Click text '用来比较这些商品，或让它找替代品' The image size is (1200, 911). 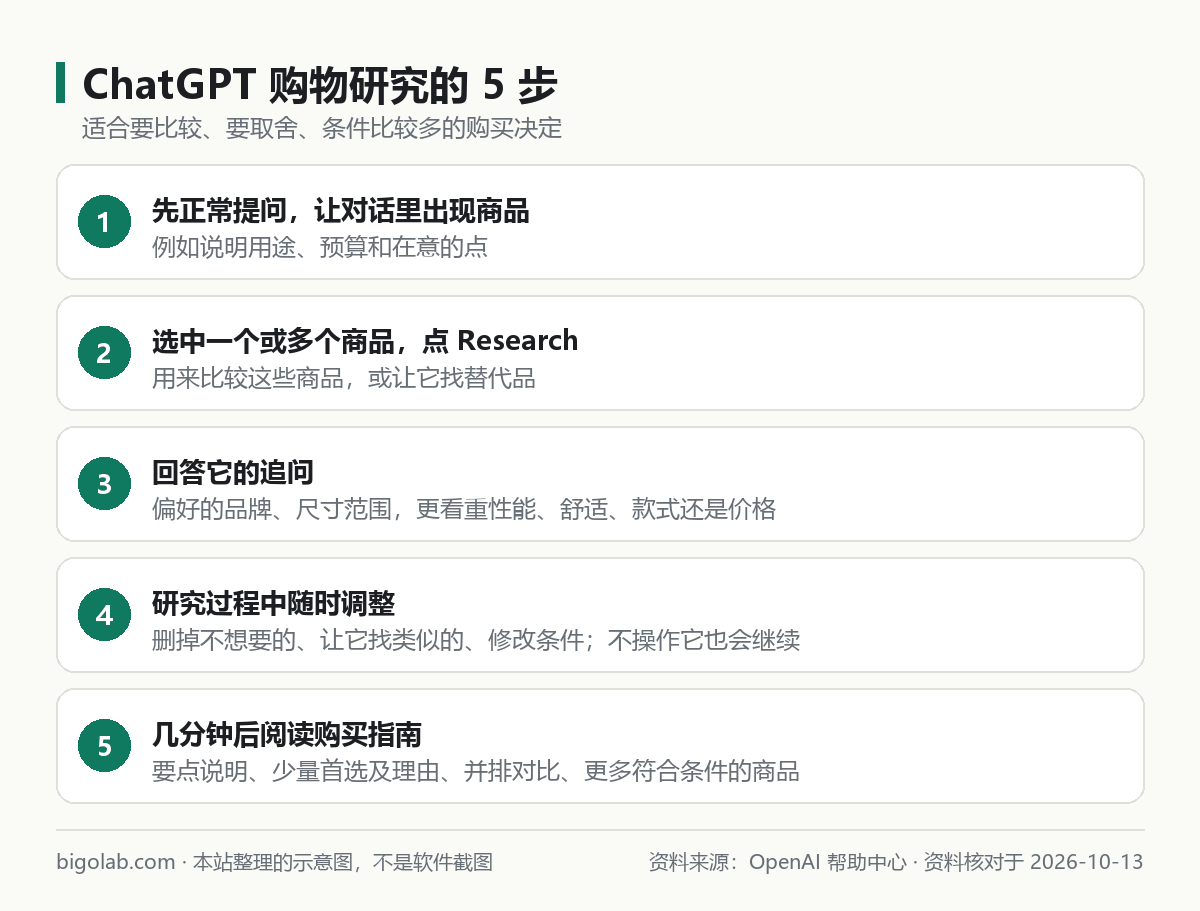point(344,378)
